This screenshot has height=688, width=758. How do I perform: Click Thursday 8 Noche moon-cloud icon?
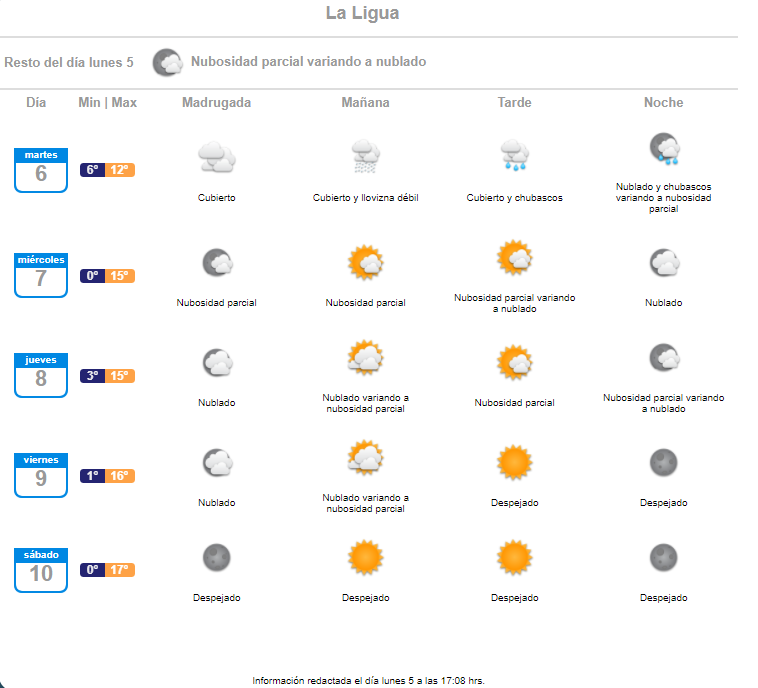665,358
